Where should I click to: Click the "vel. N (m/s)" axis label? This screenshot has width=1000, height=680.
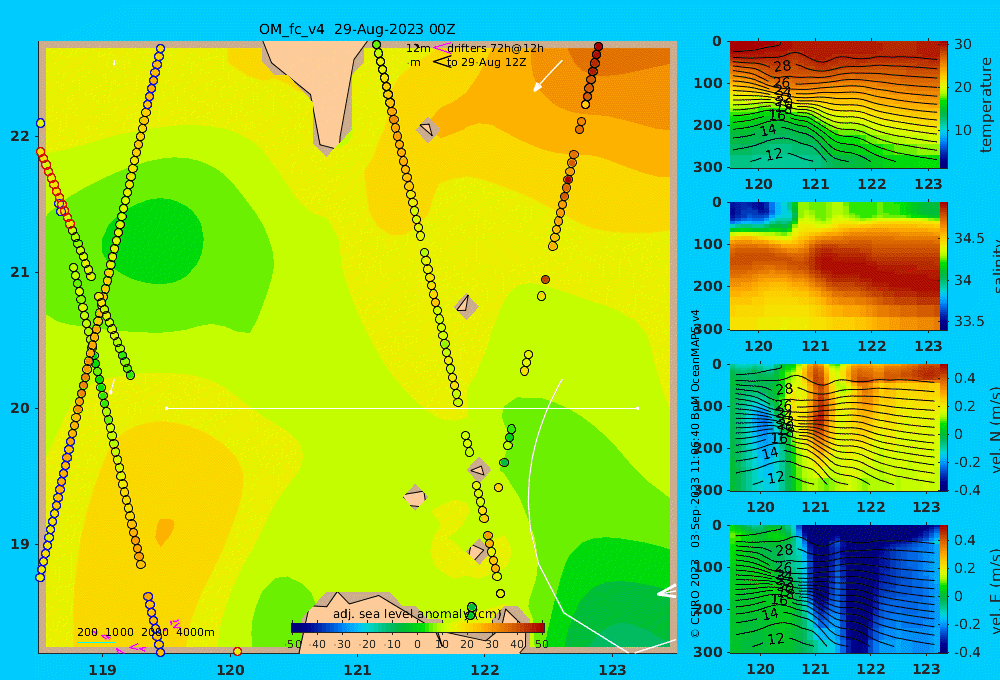[x=996, y=429]
